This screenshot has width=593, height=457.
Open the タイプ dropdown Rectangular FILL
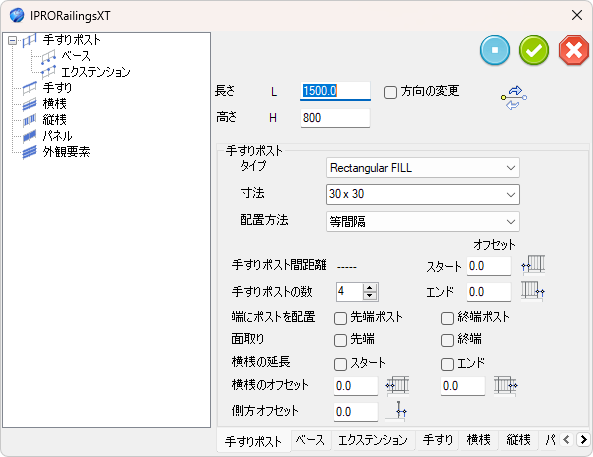[x=422, y=168]
